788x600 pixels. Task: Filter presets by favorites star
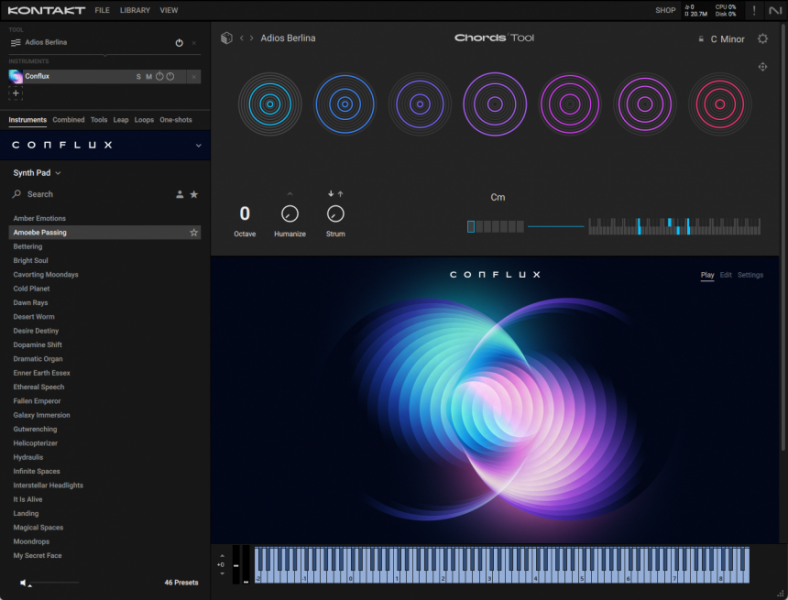194,194
